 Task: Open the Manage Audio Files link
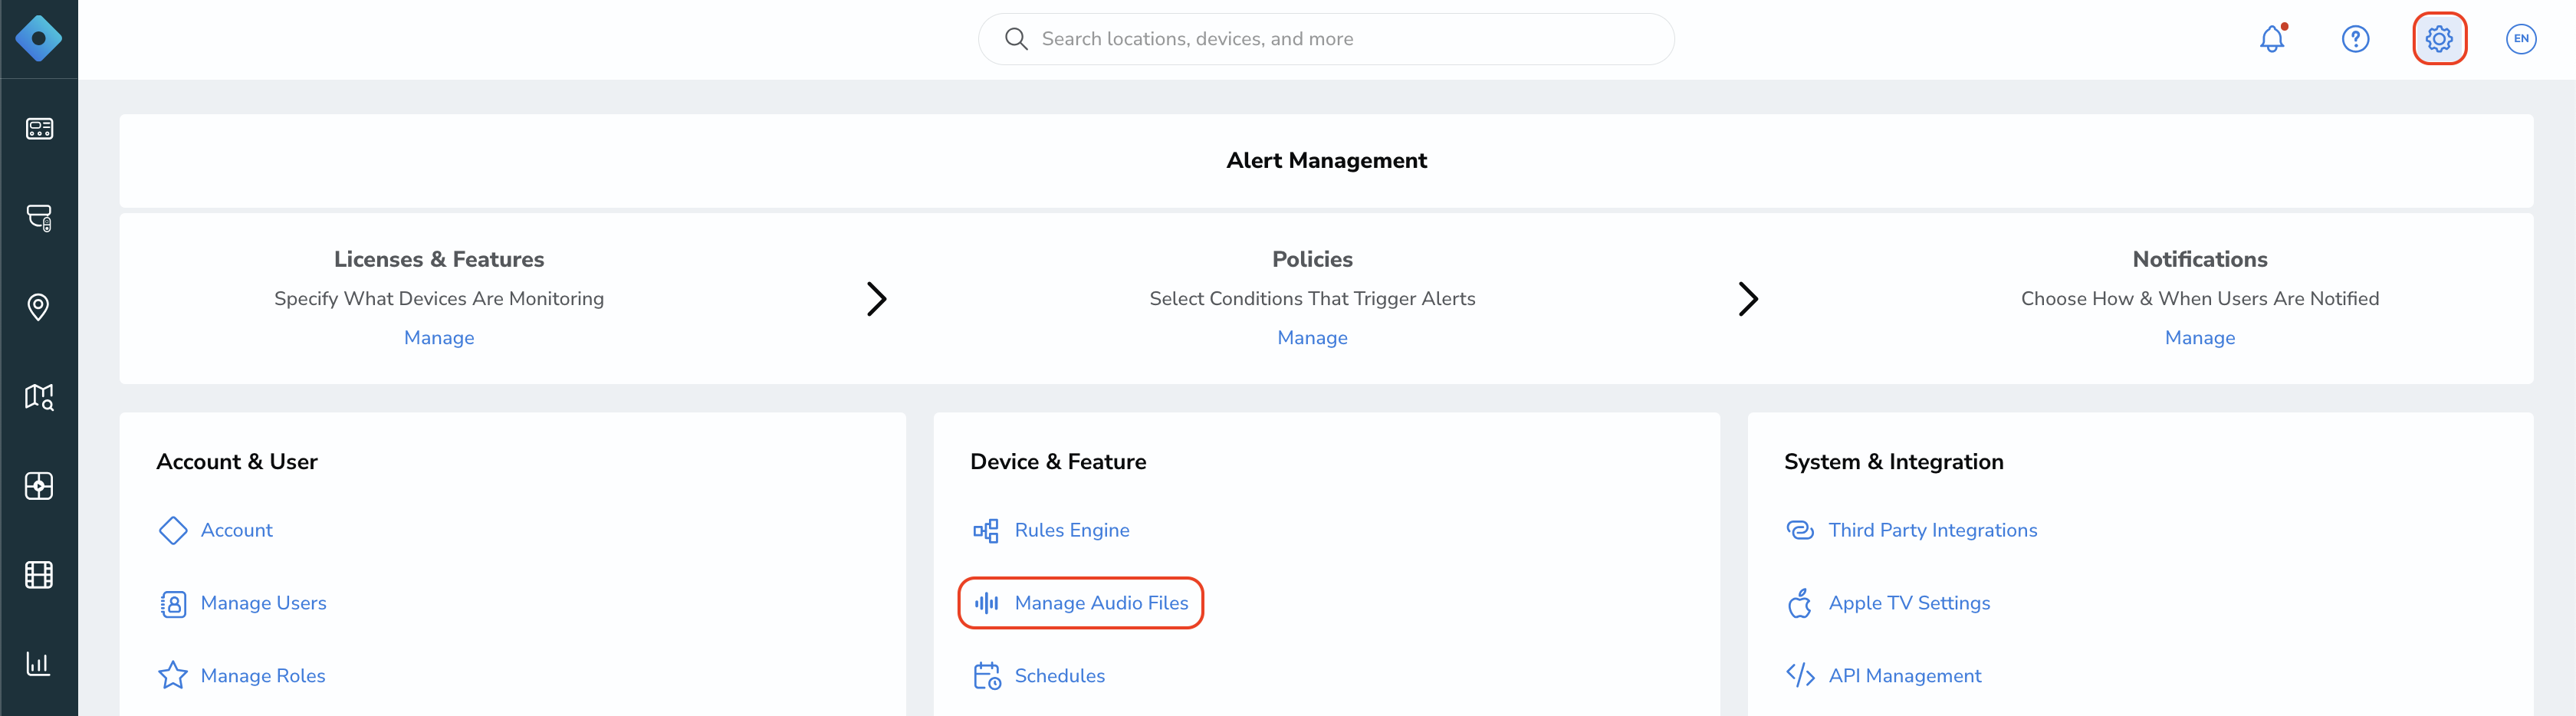tap(1101, 603)
